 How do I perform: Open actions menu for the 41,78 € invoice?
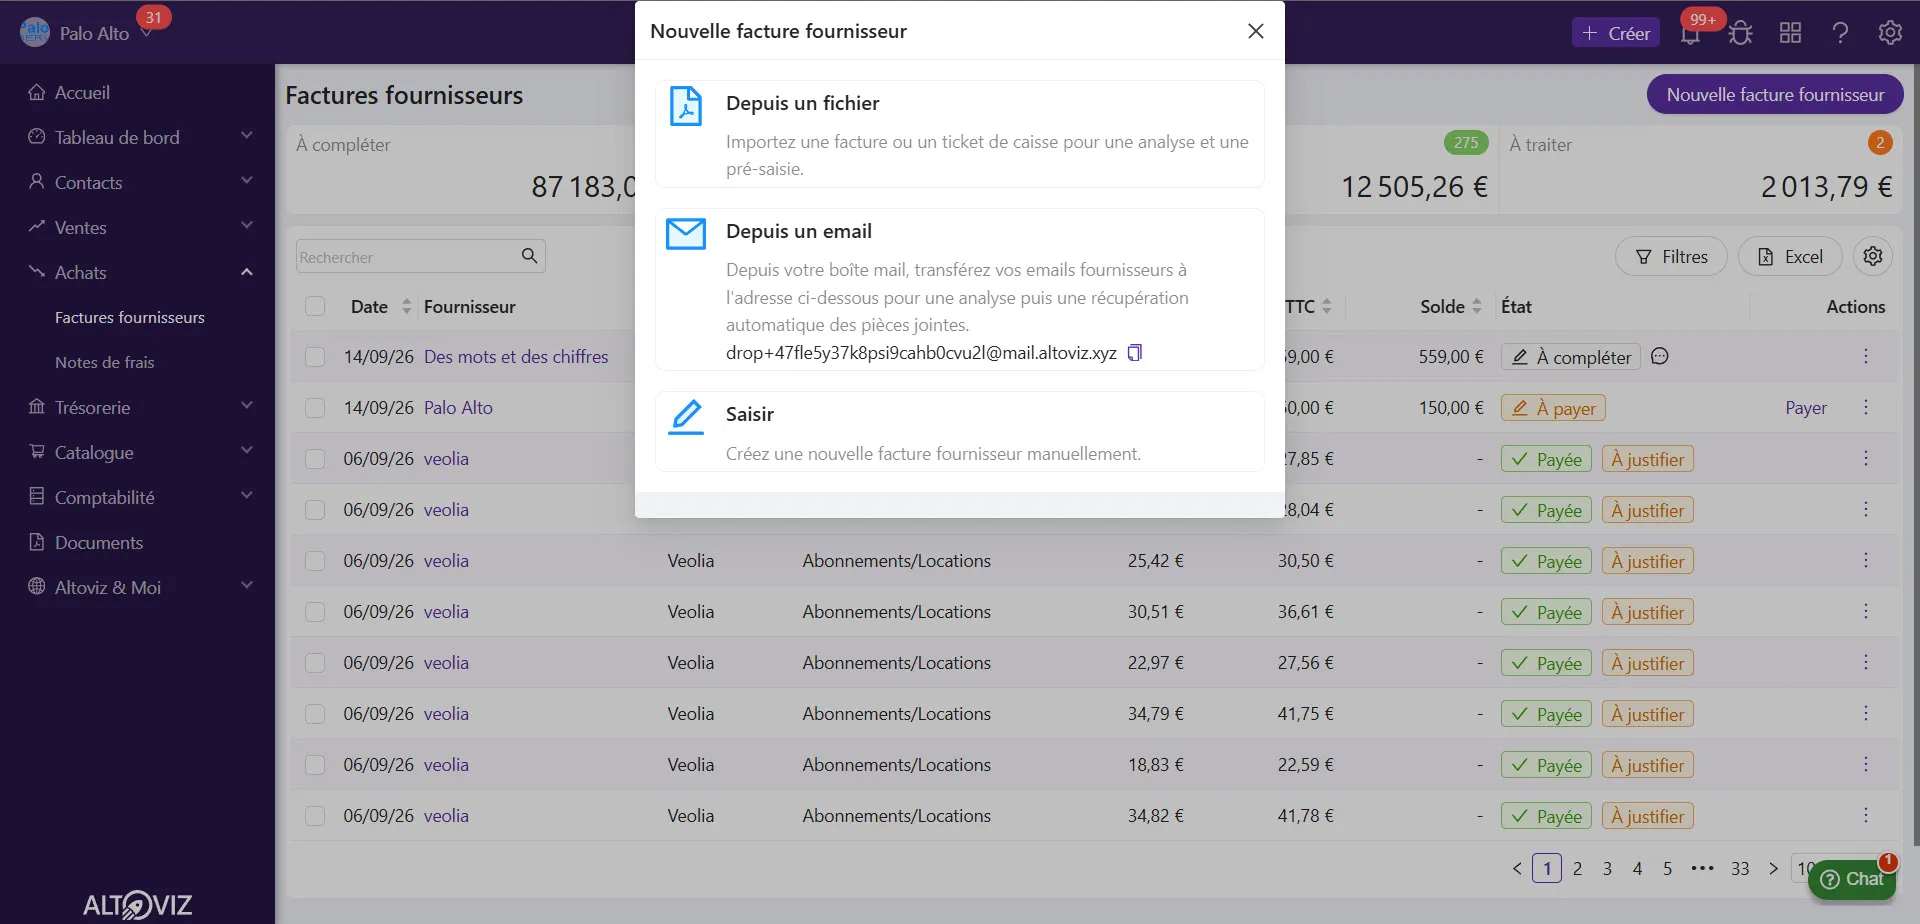coord(1866,815)
